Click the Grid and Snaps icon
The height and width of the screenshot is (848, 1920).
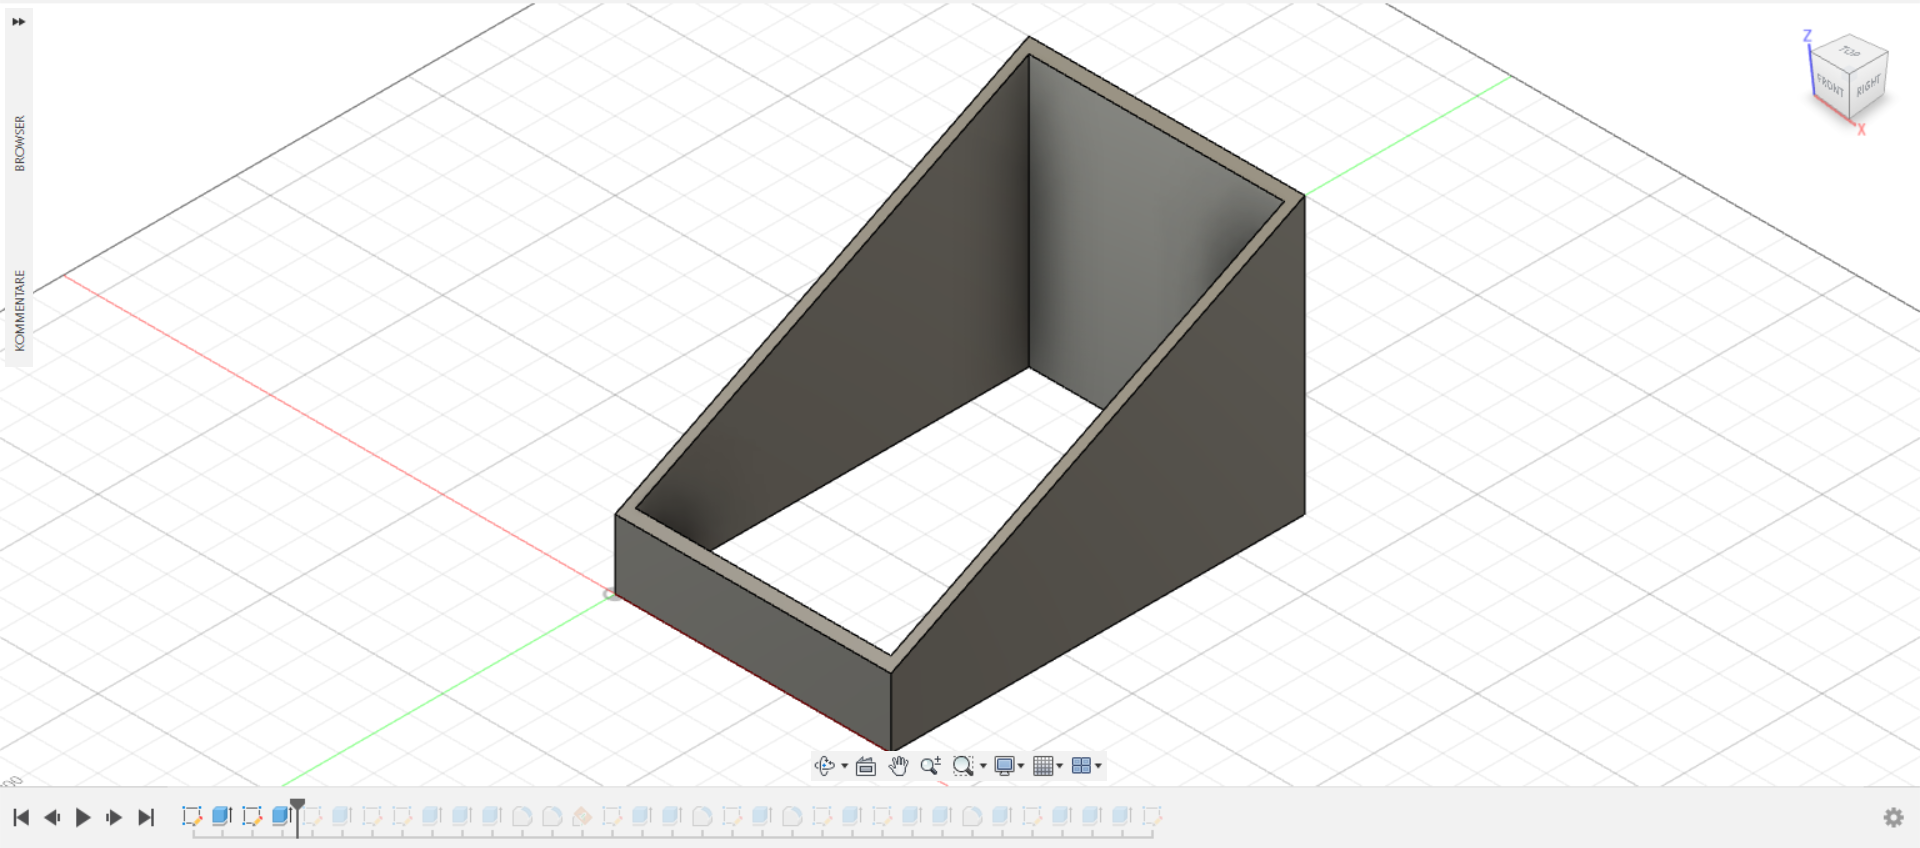click(1043, 766)
